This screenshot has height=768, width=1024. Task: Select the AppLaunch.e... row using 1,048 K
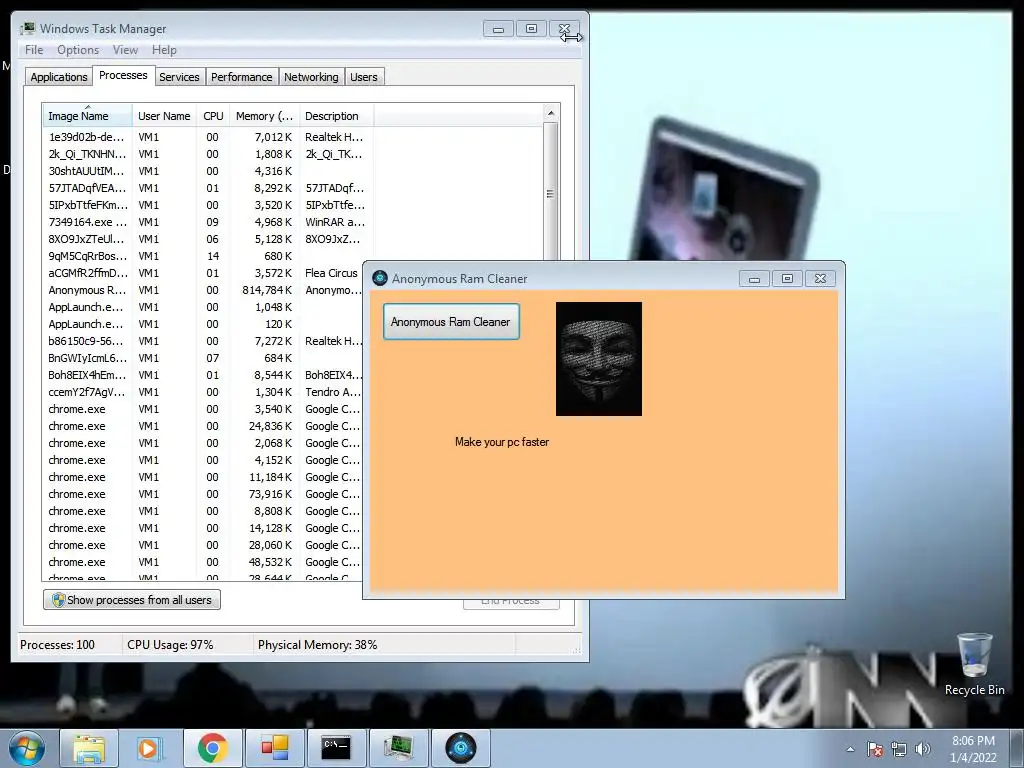pyautogui.click(x=202, y=307)
